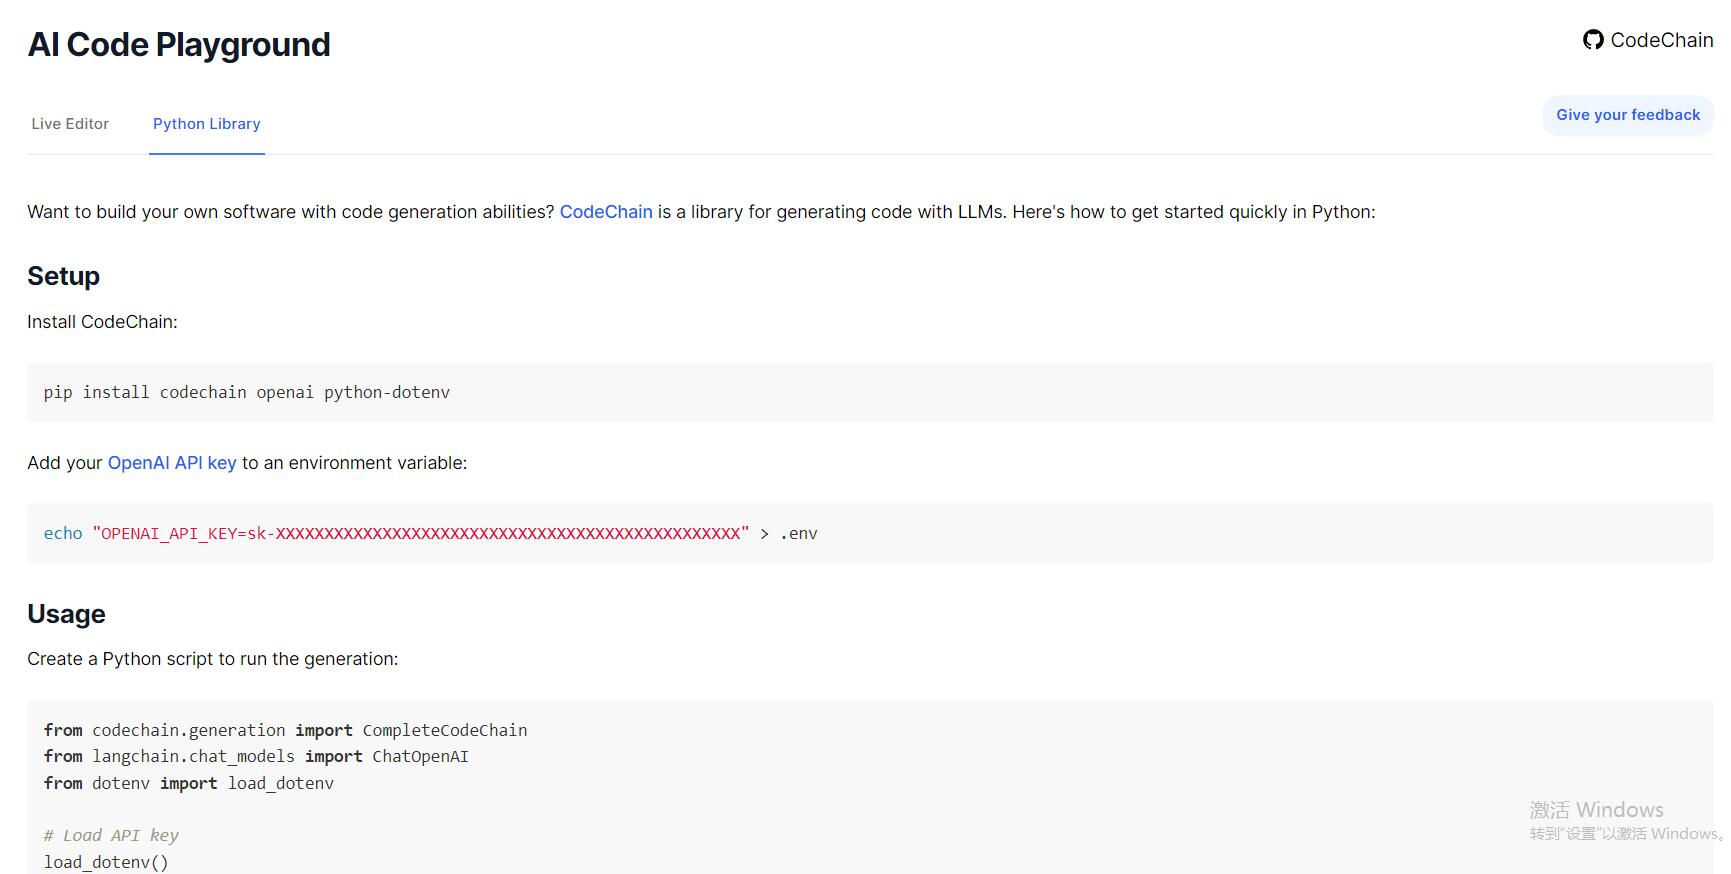Click the load_dotenv import line

tap(188, 784)
